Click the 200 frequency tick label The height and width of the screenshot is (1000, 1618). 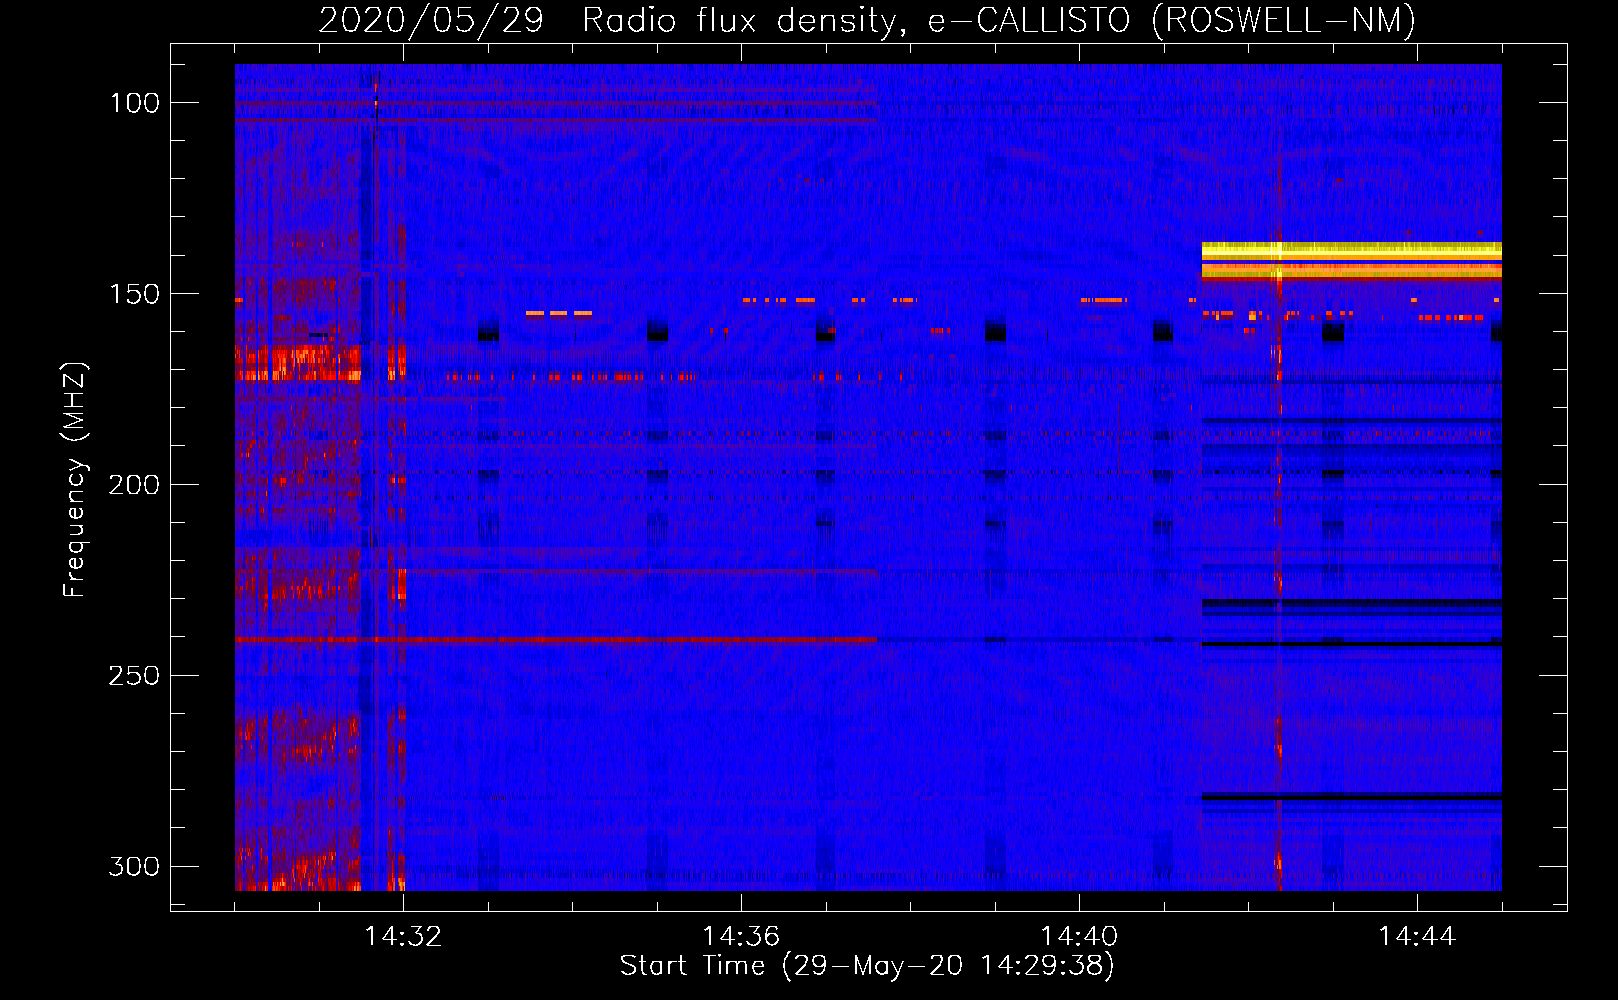(135, 485)
